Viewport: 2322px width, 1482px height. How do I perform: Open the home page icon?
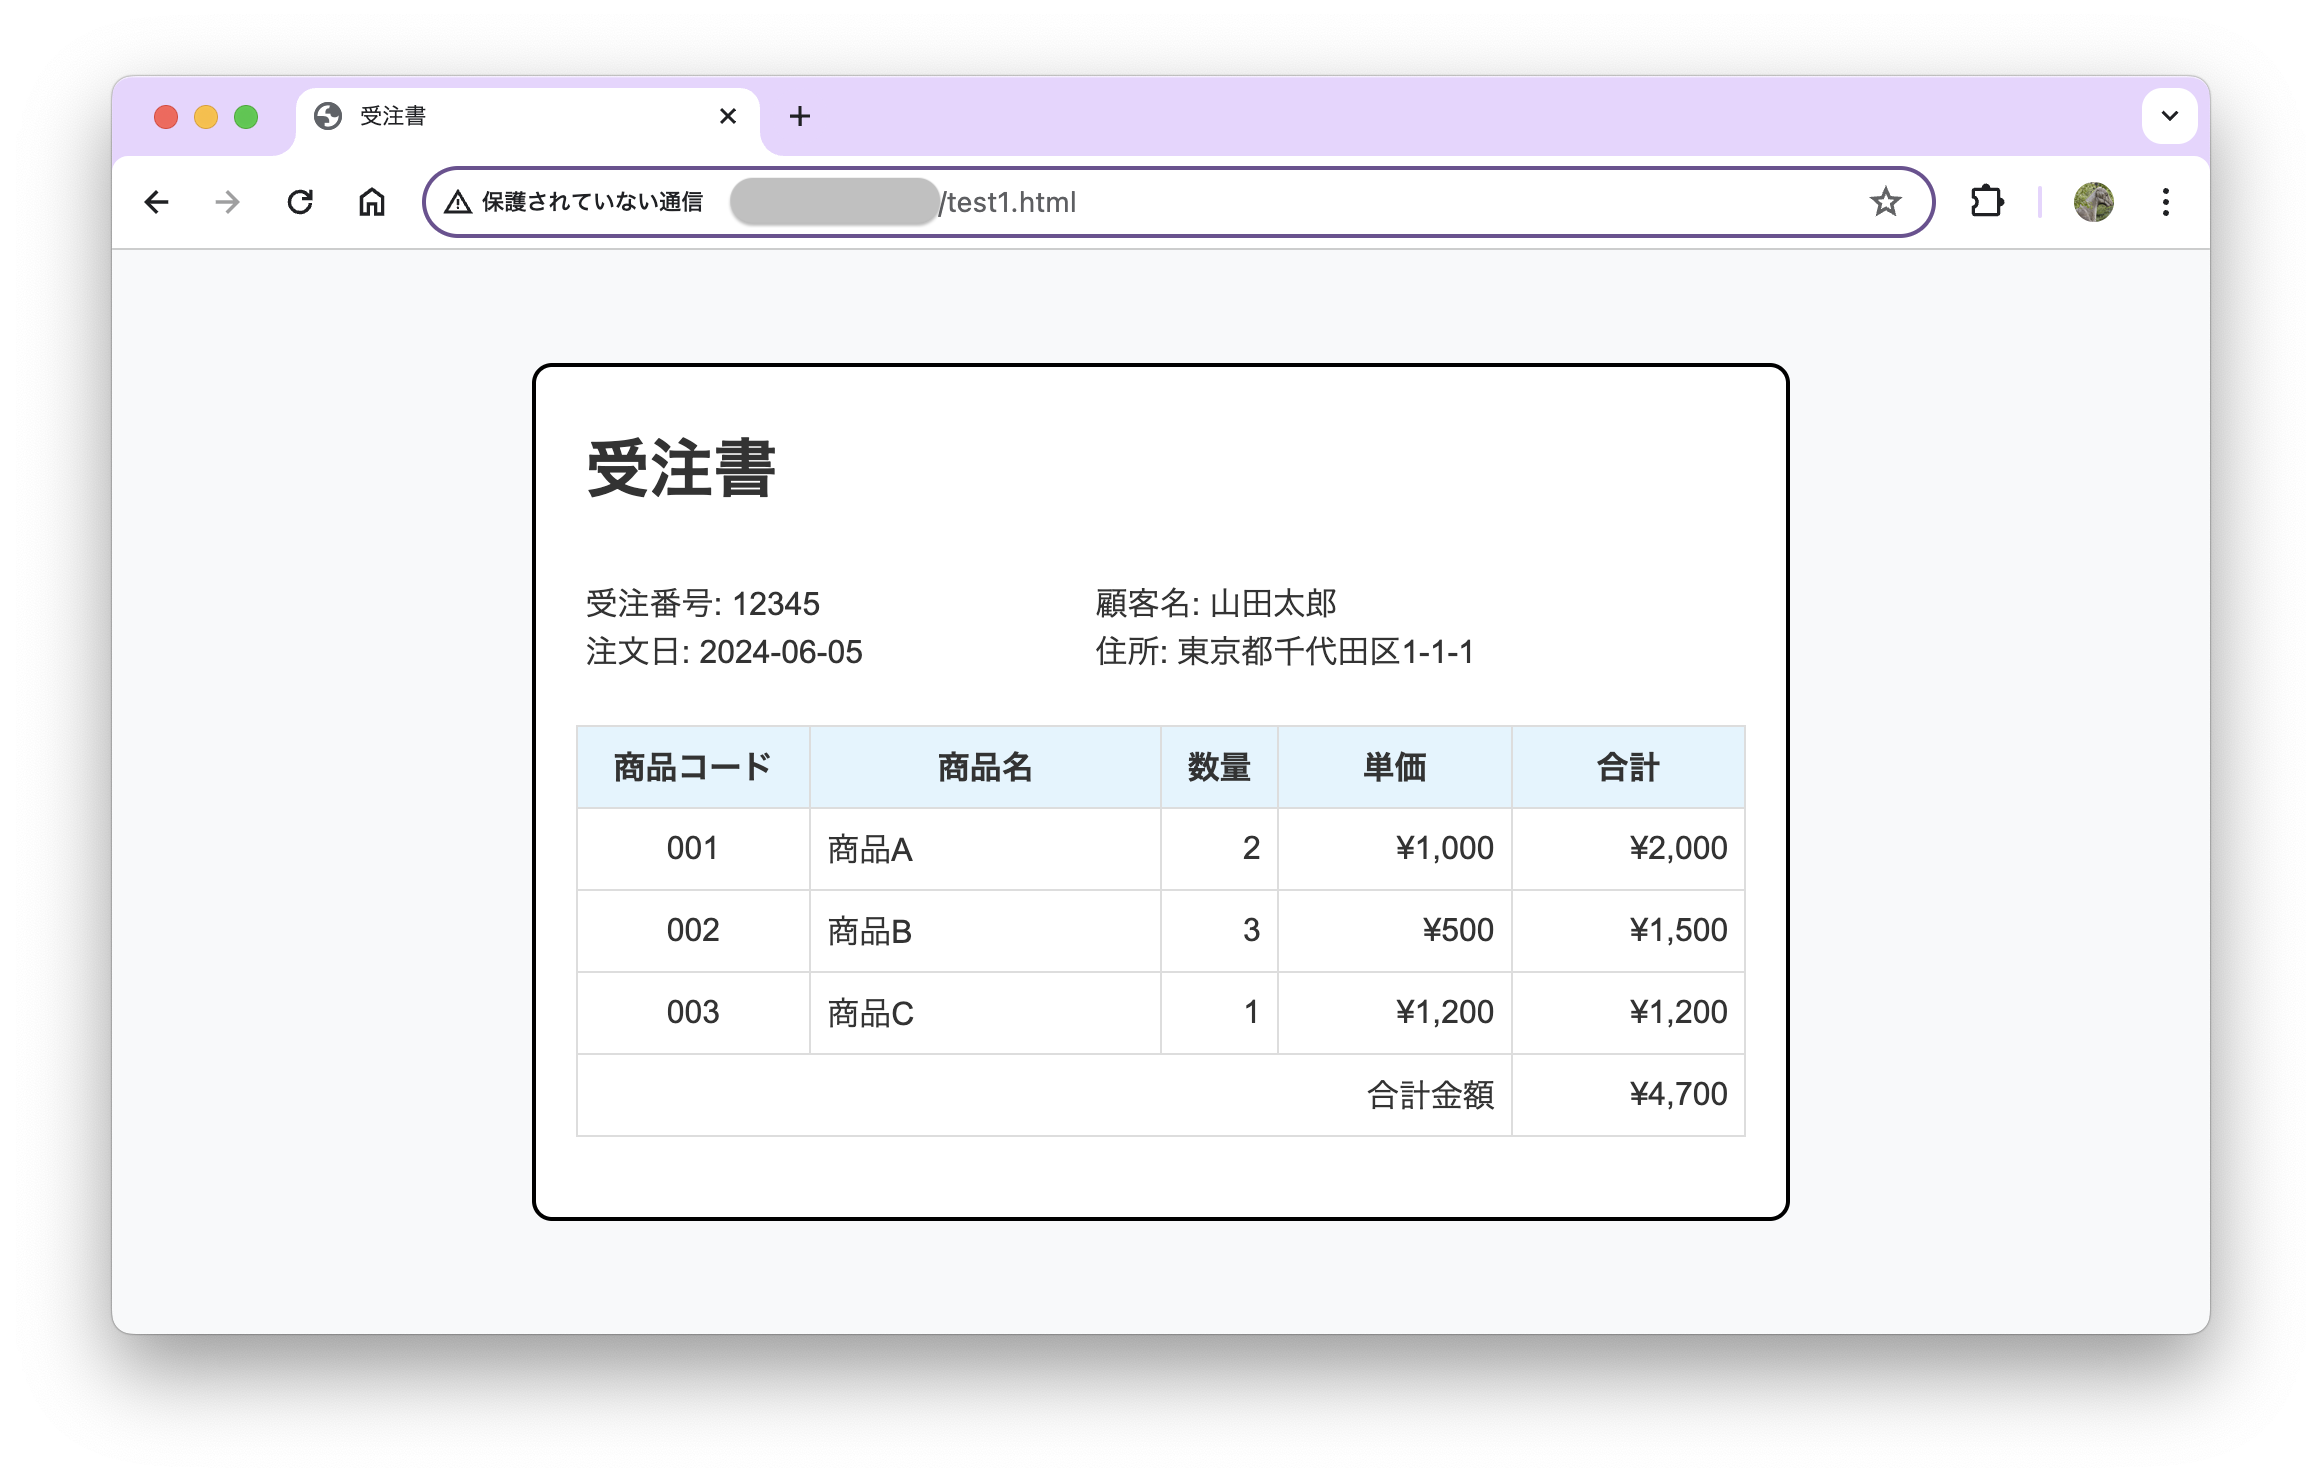click(372, 202)
